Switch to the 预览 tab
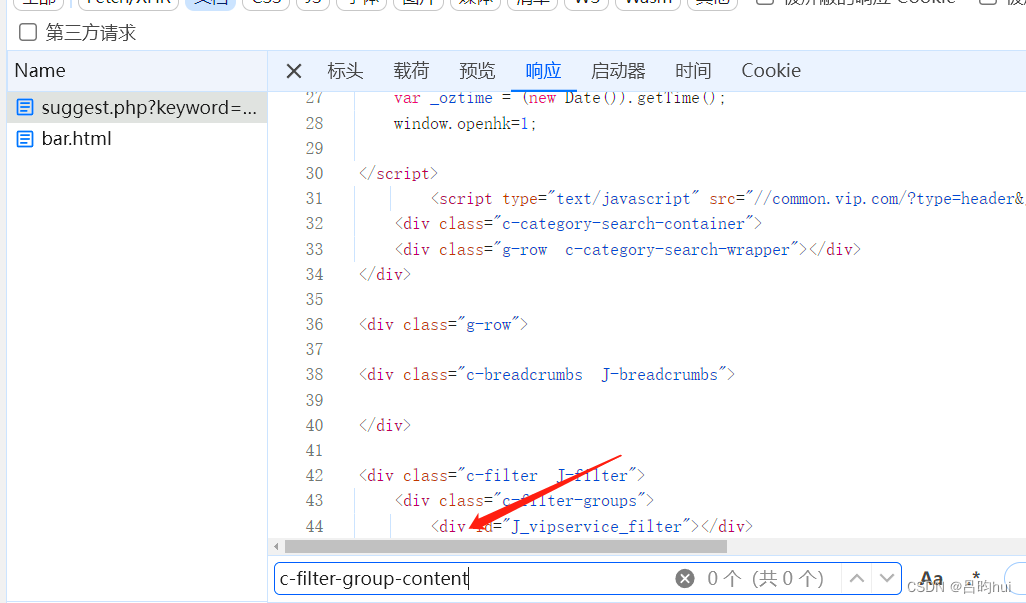 [x=477, y=71]
